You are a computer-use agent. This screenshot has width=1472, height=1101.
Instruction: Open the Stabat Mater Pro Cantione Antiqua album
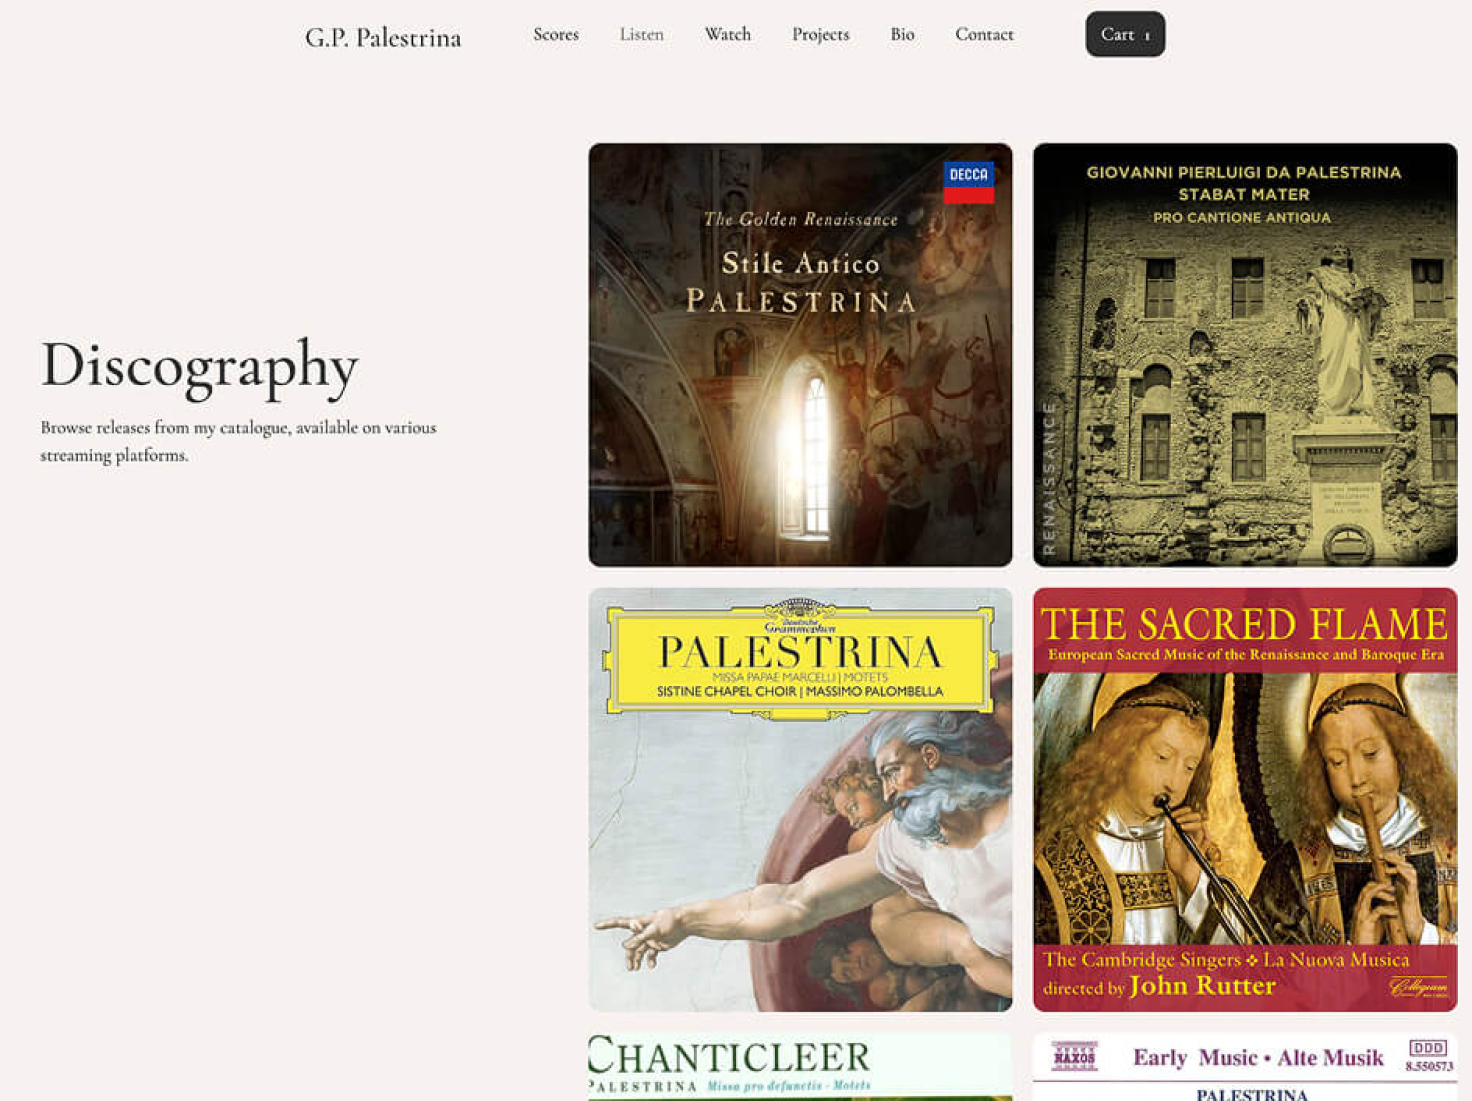[1245, 355]
